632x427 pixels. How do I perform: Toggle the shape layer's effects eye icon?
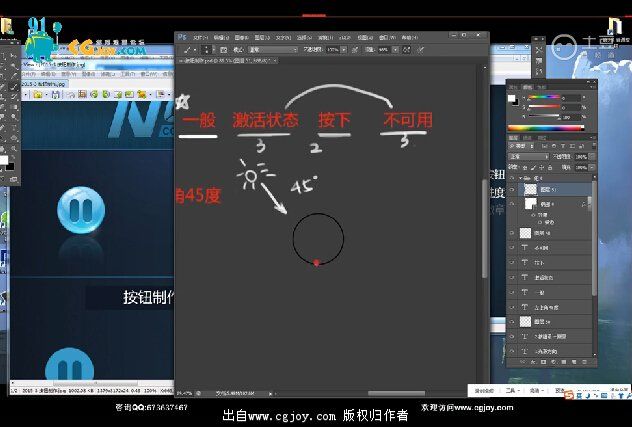point(534,215)
